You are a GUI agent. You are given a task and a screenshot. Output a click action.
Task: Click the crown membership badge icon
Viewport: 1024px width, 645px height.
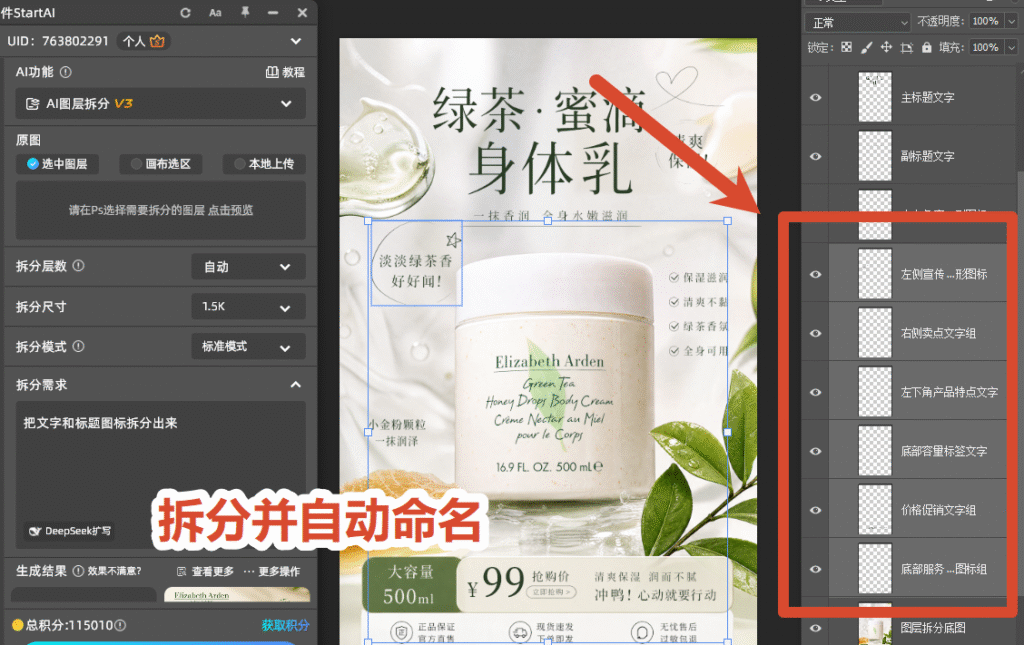(x=157, y=41)
